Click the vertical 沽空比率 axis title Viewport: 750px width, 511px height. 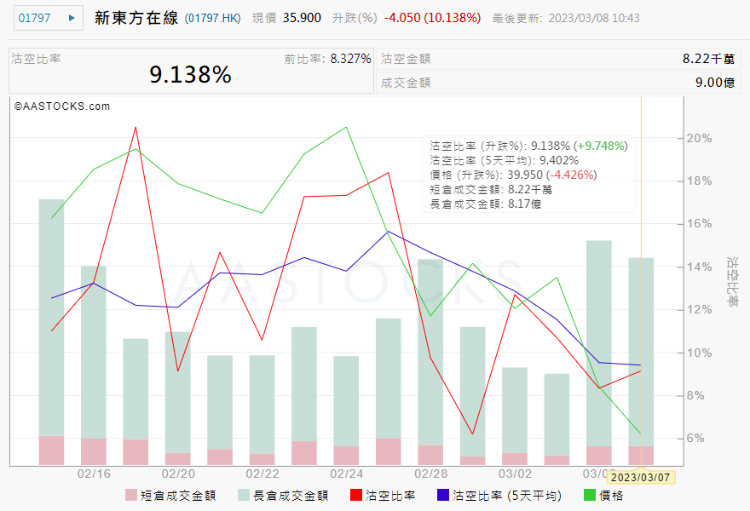[x=733, y=282]
